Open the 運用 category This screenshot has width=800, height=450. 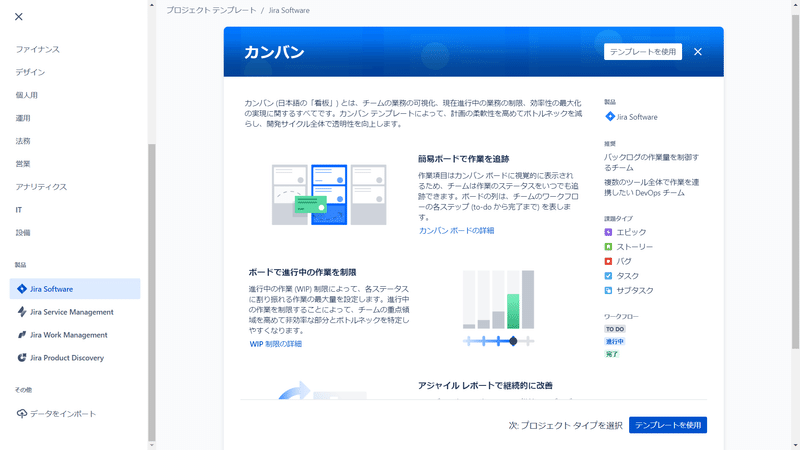tap(23, 118)
